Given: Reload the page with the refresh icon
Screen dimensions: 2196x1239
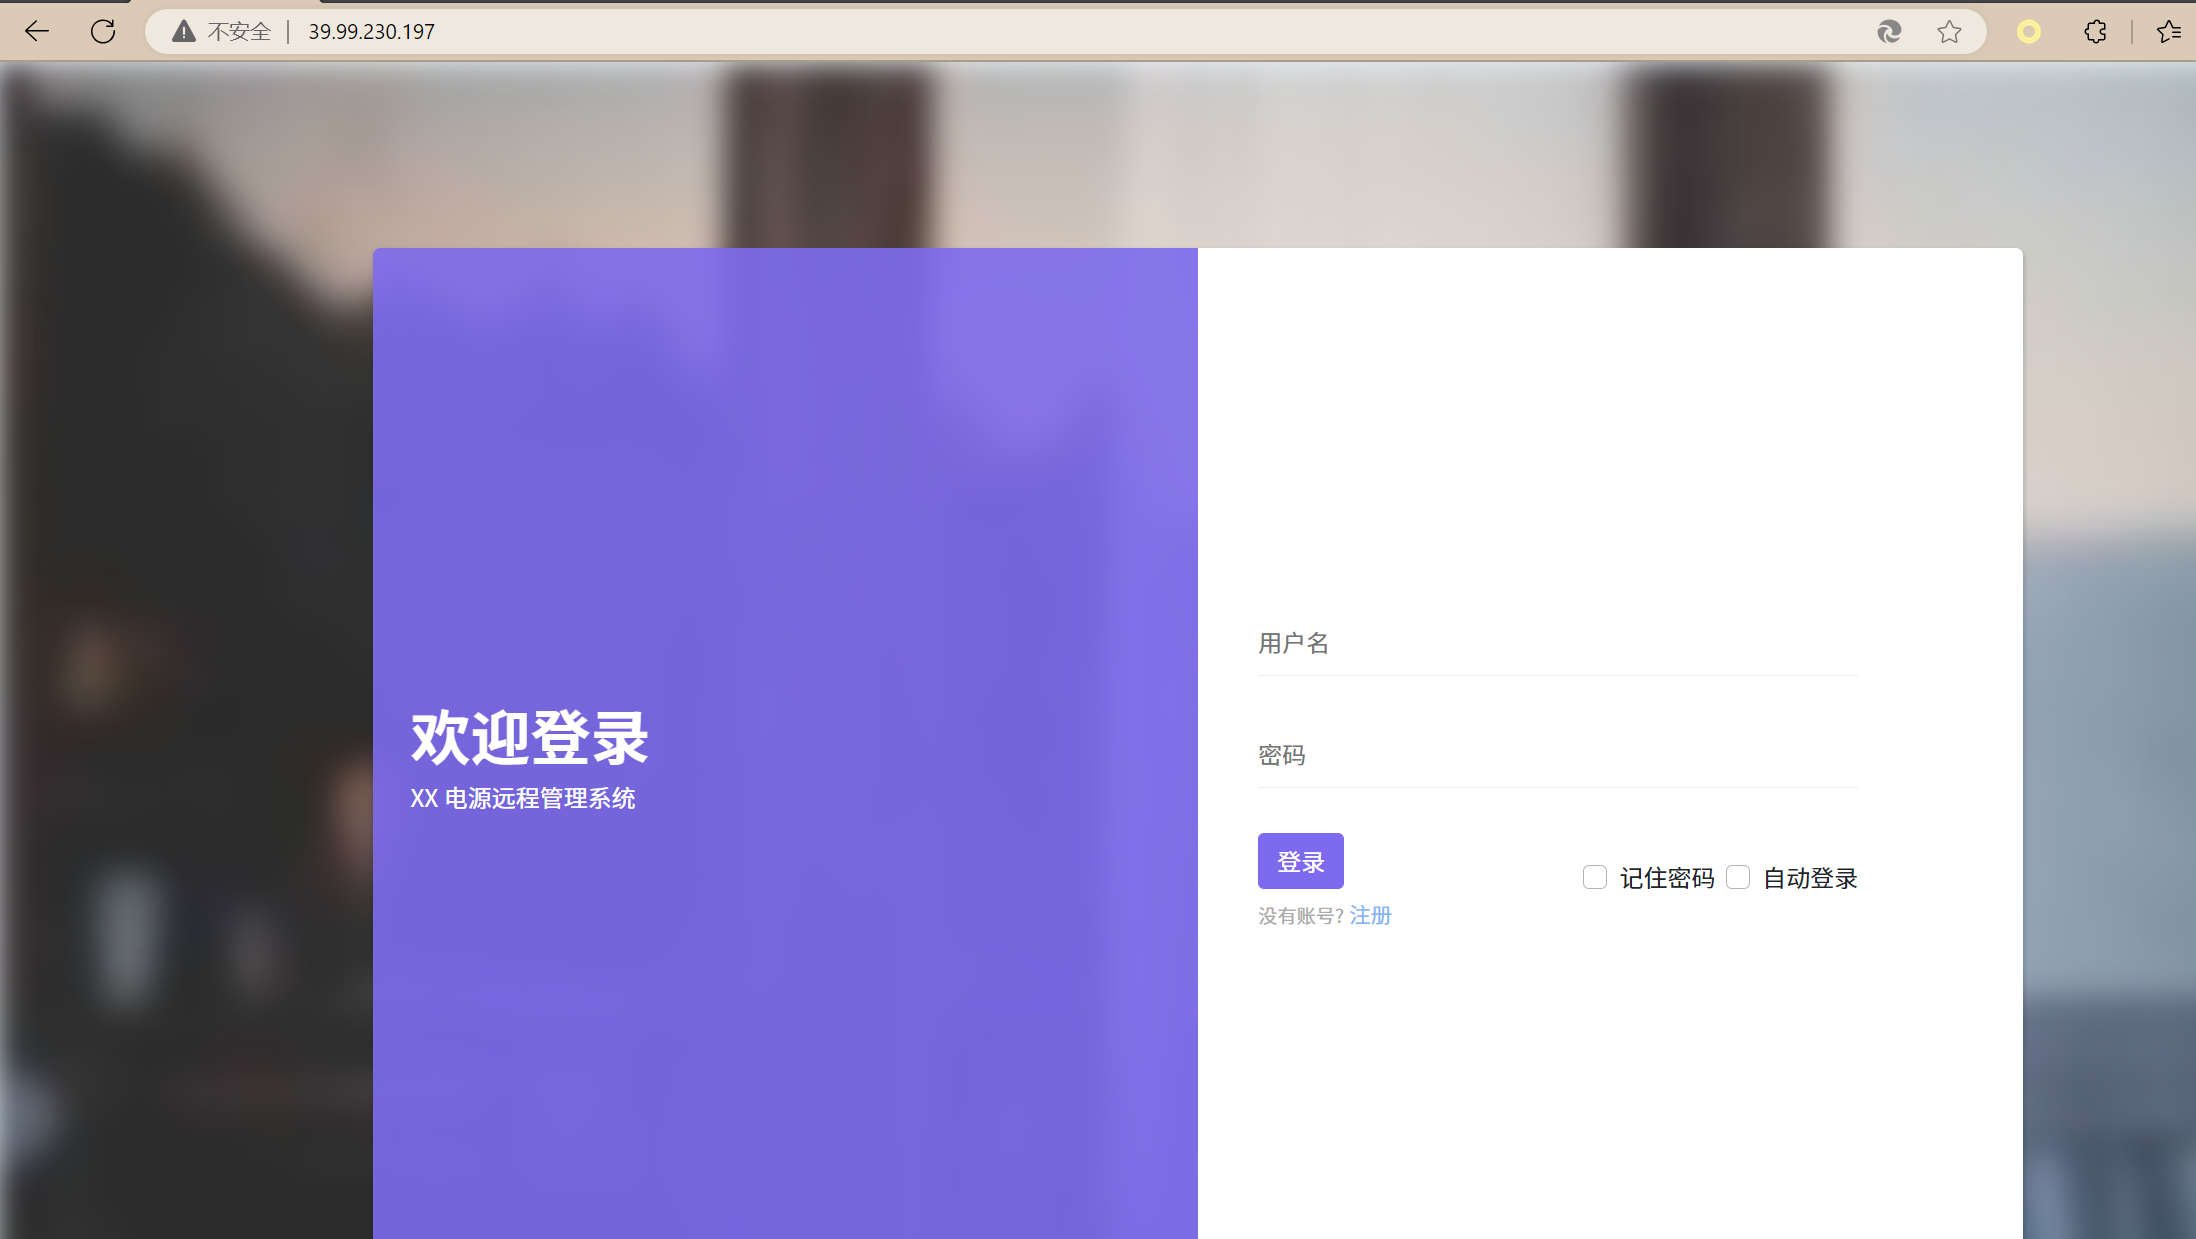Looking at the screenshot, I should [103, 31].
